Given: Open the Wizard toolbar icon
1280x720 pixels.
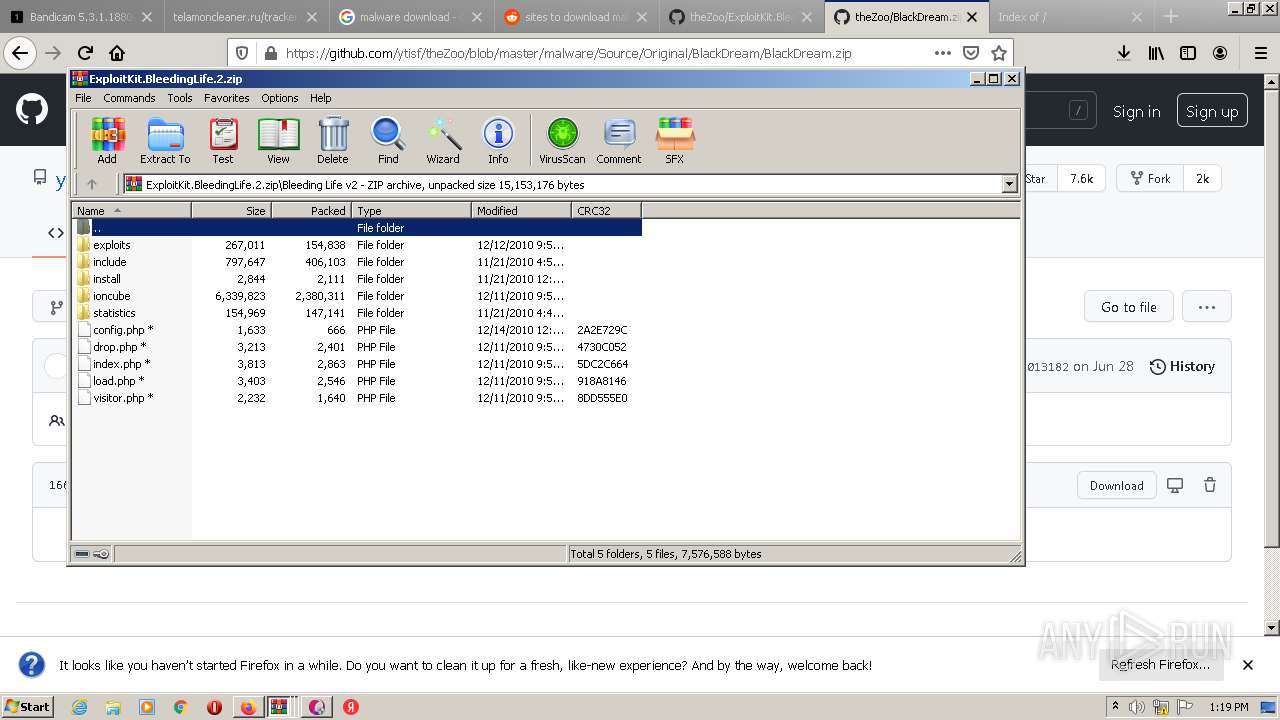Looking at the screenshot, I should click(x=443, y=140).
